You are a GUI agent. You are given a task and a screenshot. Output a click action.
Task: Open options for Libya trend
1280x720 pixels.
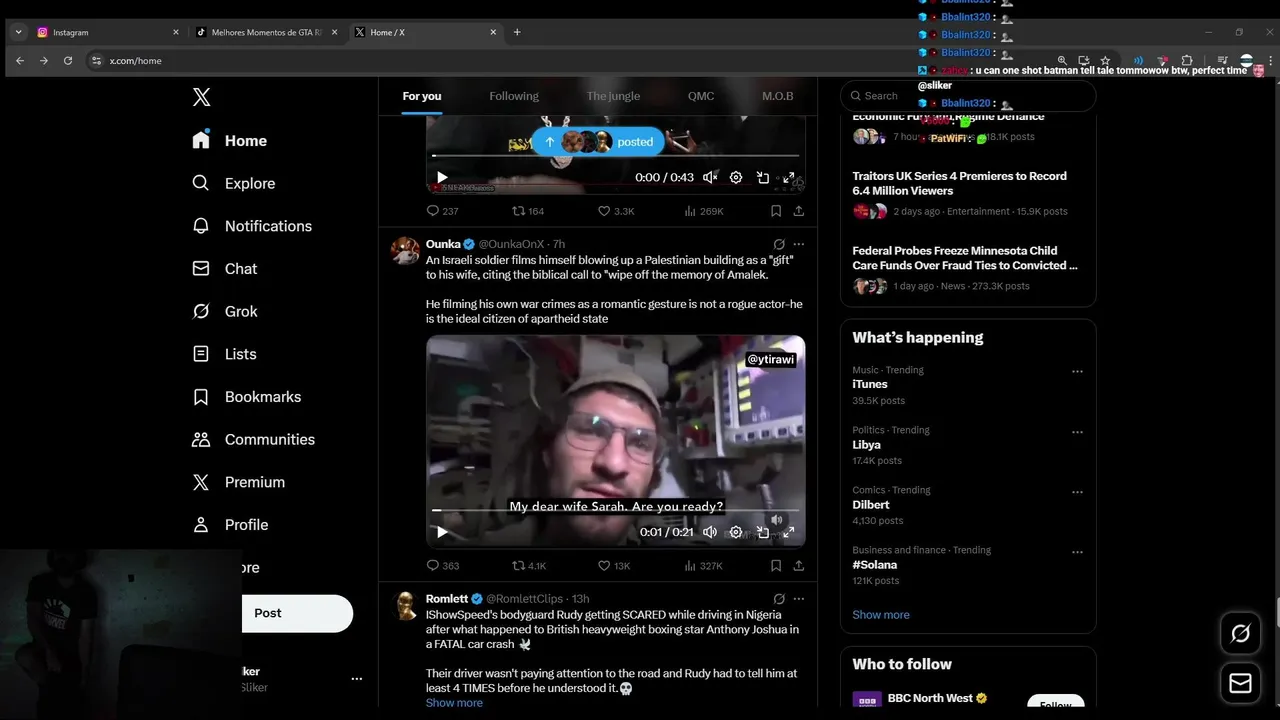click(x=1077, y=432)
